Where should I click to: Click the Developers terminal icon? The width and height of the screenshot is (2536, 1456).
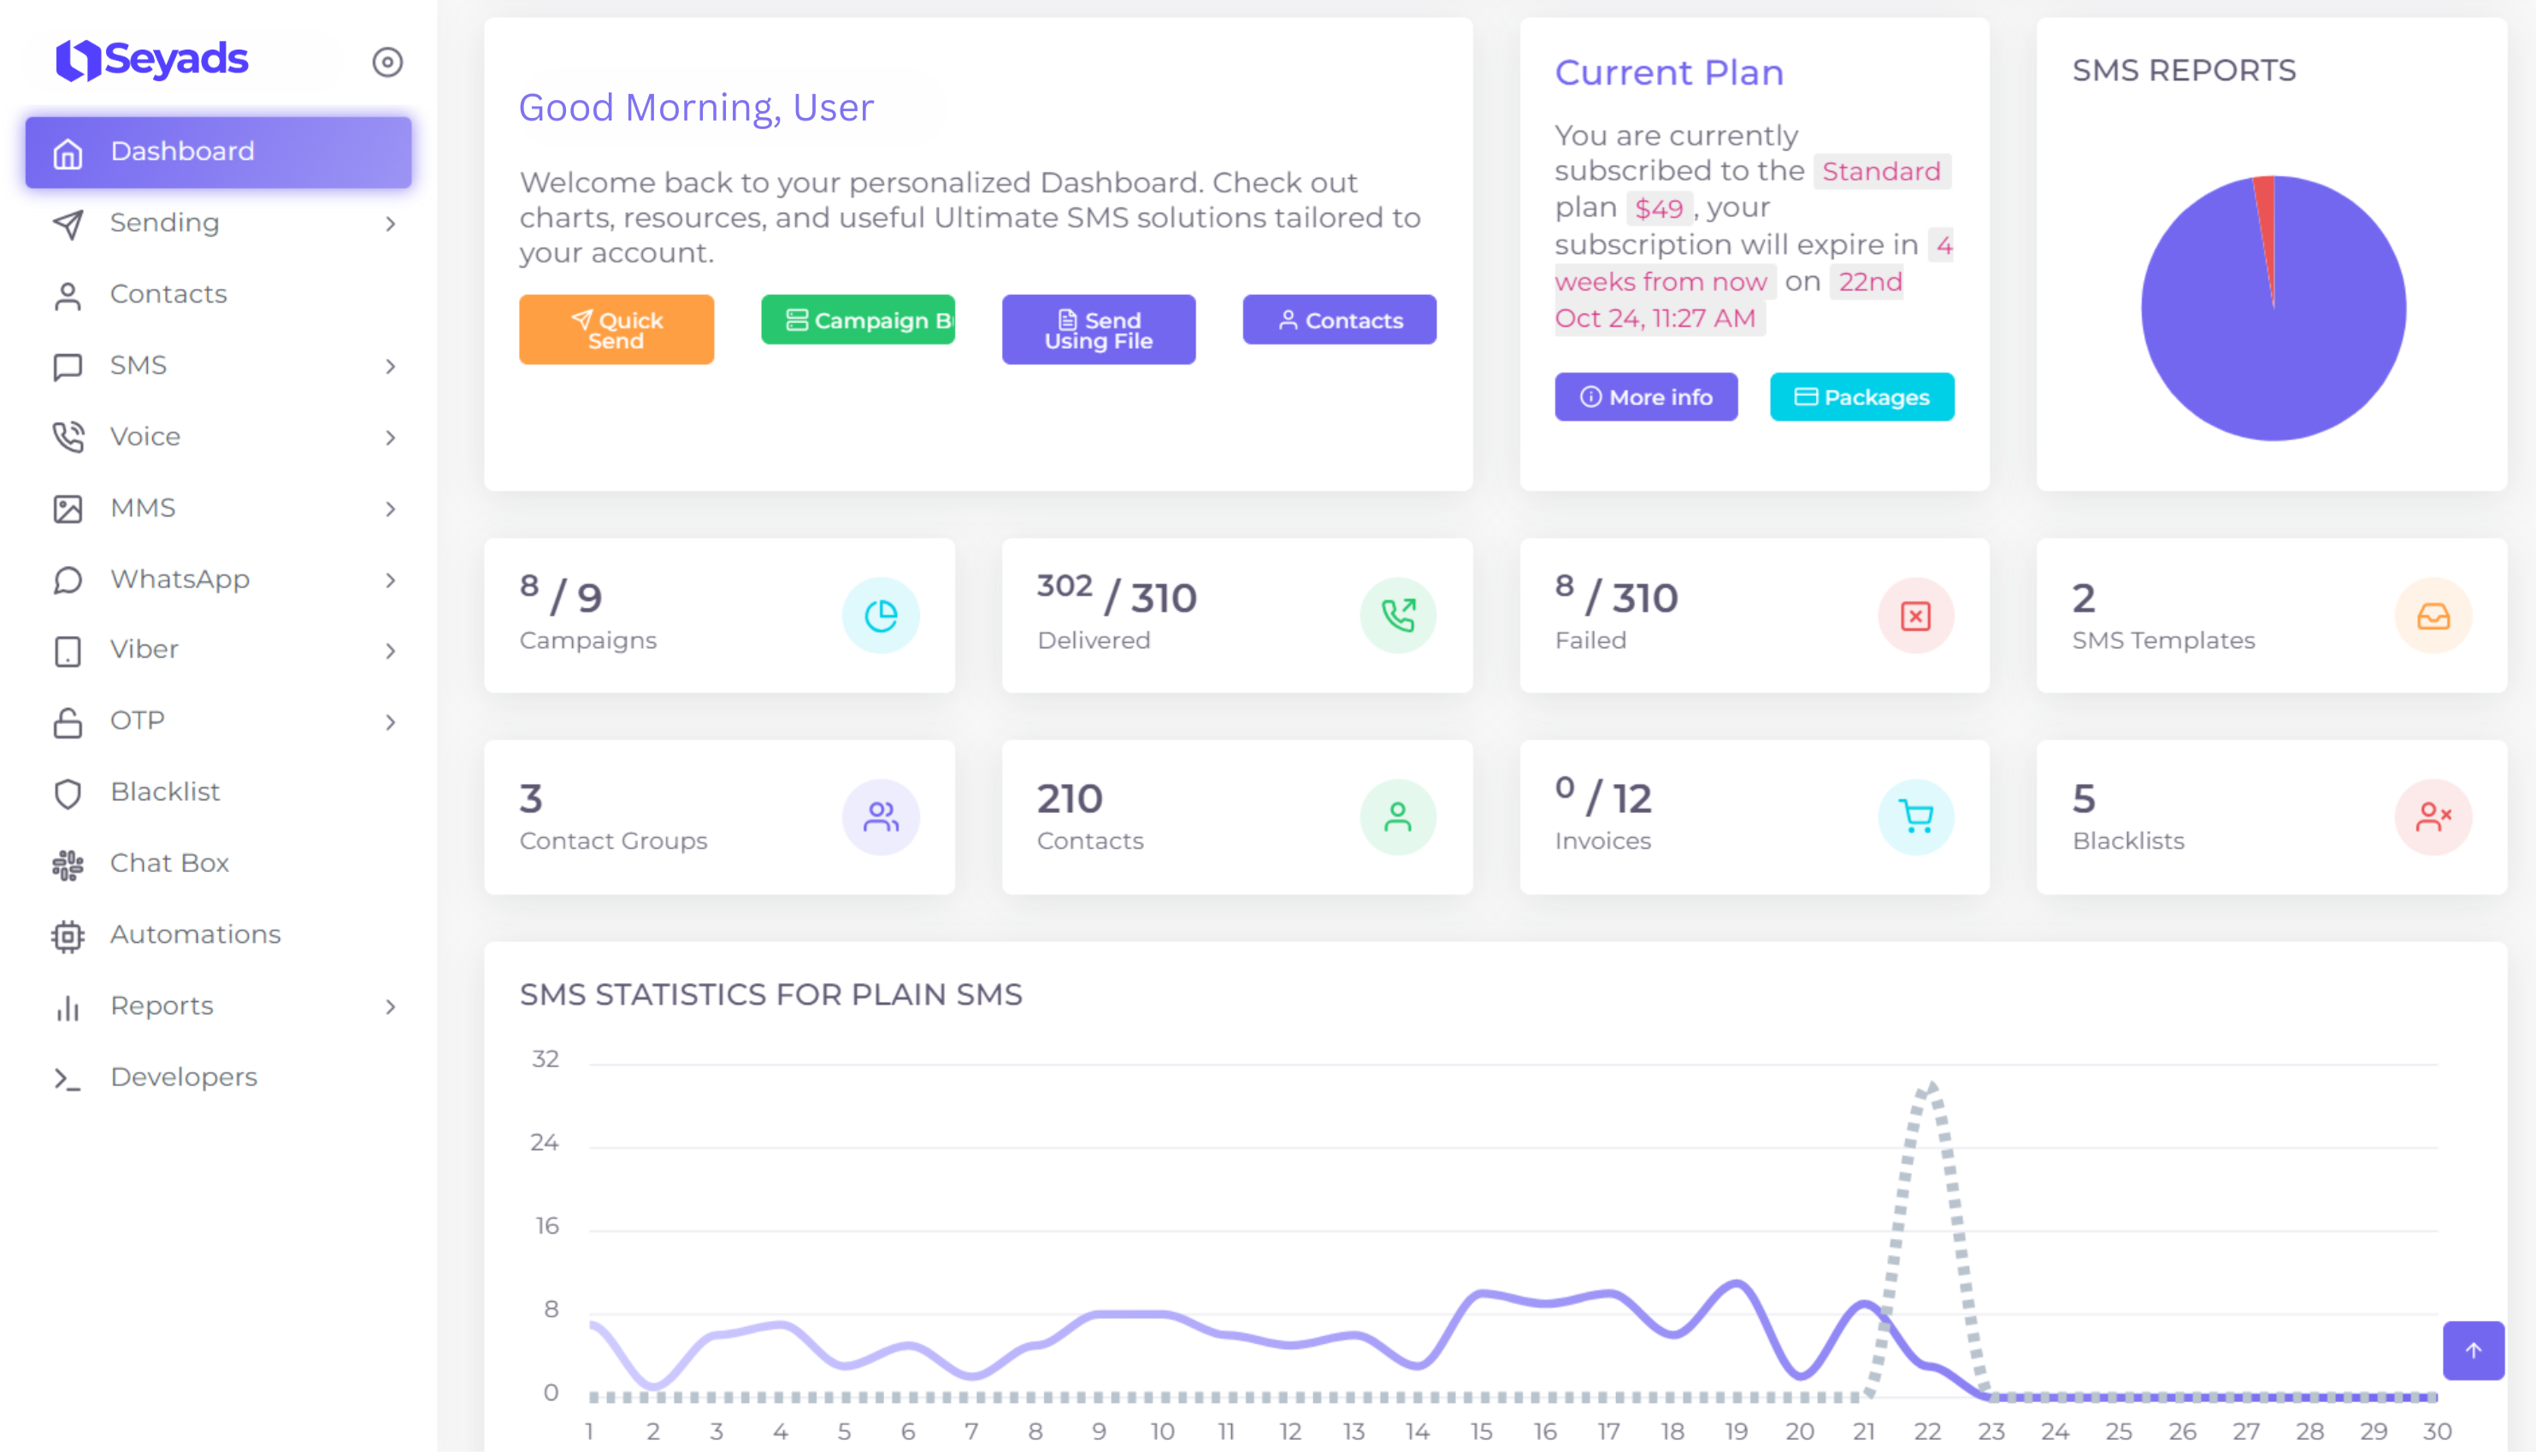pos(68,1078)
